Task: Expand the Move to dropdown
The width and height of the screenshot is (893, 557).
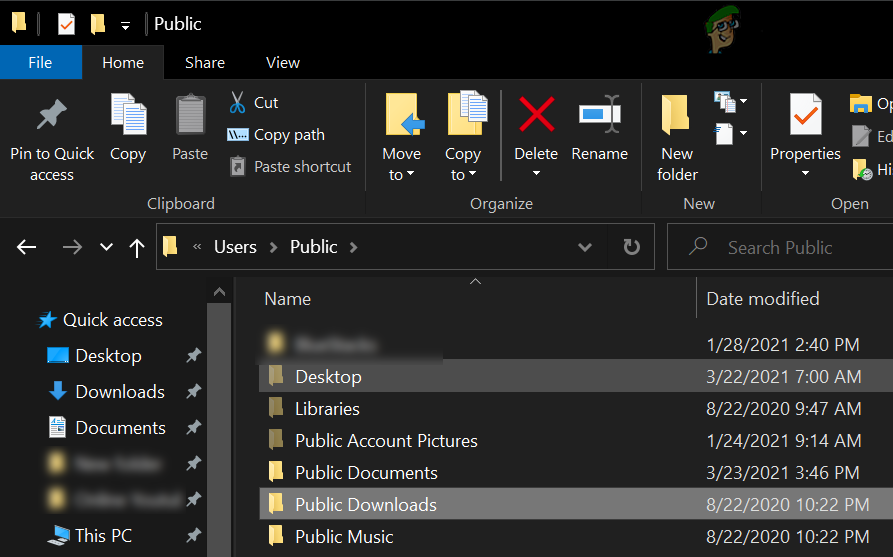Action: click(401, 175)
